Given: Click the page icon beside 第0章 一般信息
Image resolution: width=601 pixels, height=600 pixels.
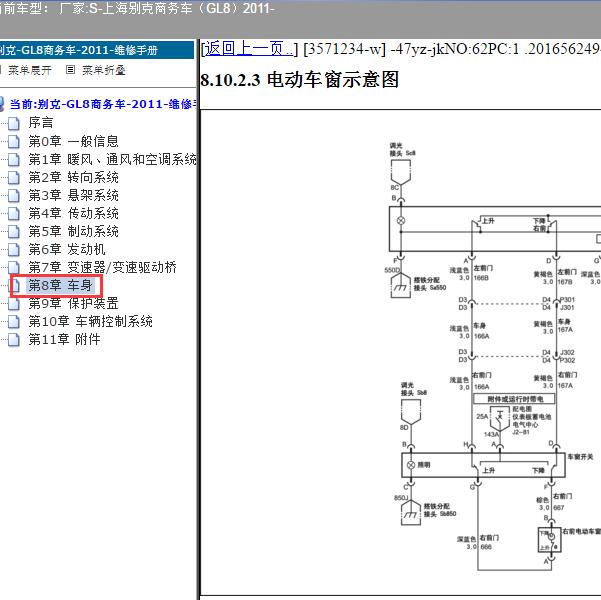Looking at the screenshot, I should click(14, 141).
